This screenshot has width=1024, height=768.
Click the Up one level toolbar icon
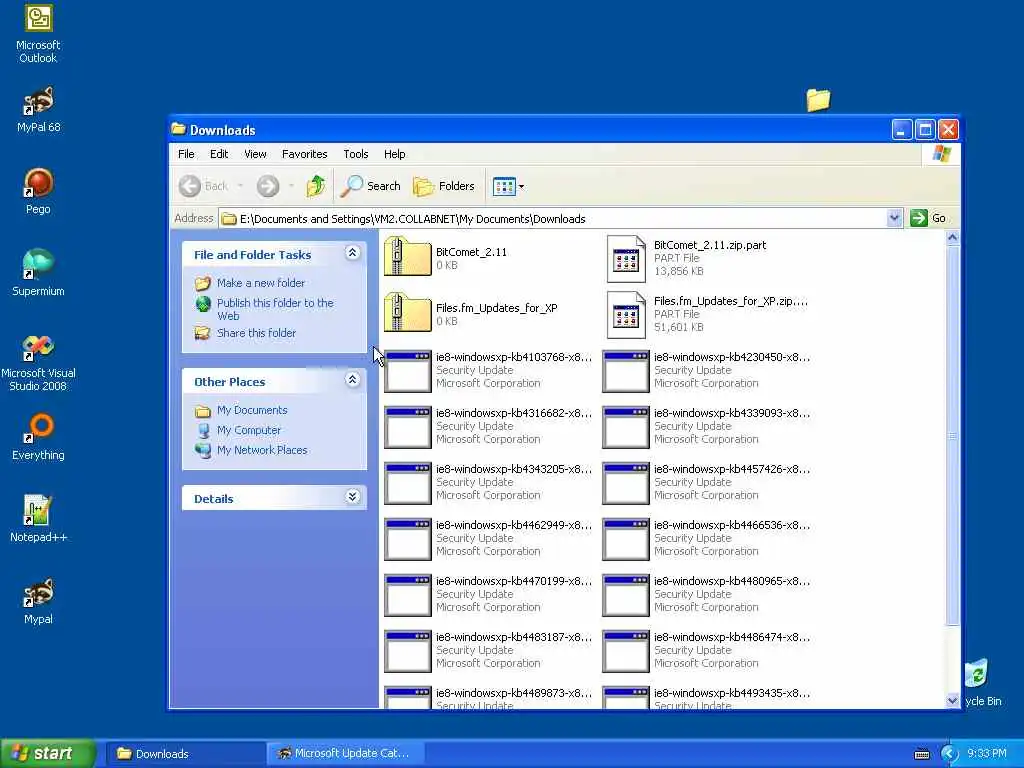point(316,186)
